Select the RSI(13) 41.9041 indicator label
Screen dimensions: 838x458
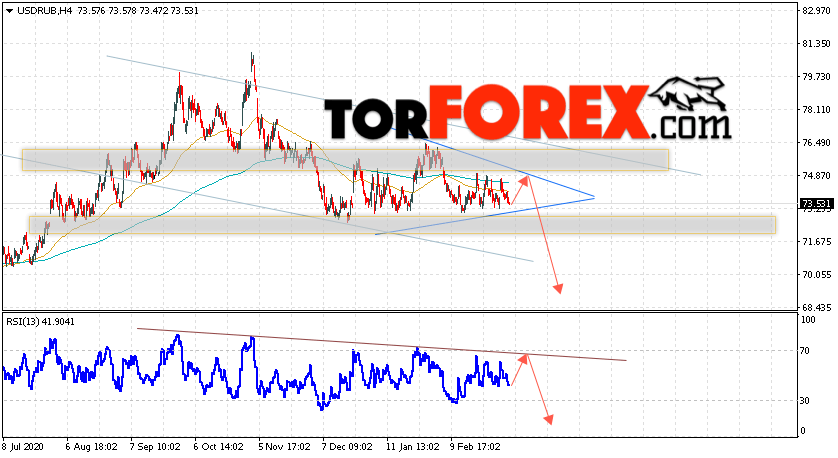click(x=41, y=322)
